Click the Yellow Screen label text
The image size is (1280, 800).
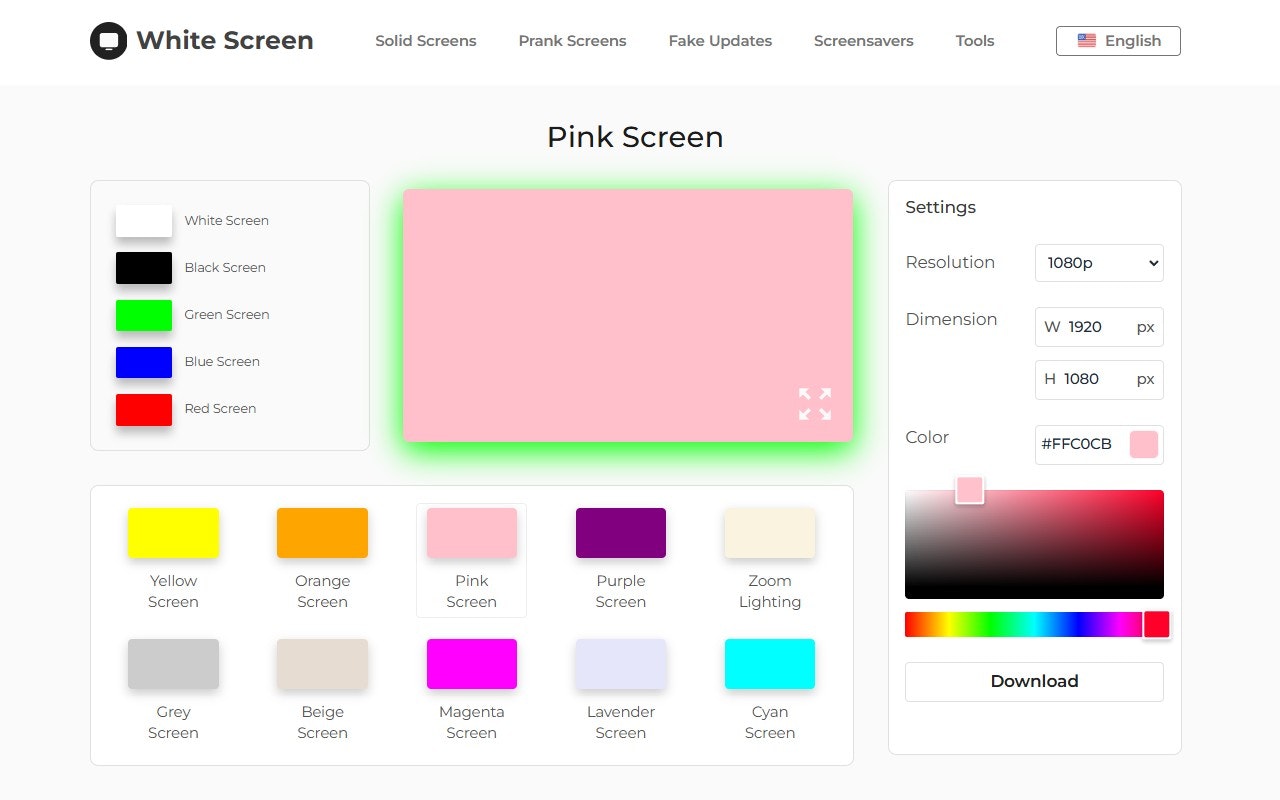click(x=173, y=591)
